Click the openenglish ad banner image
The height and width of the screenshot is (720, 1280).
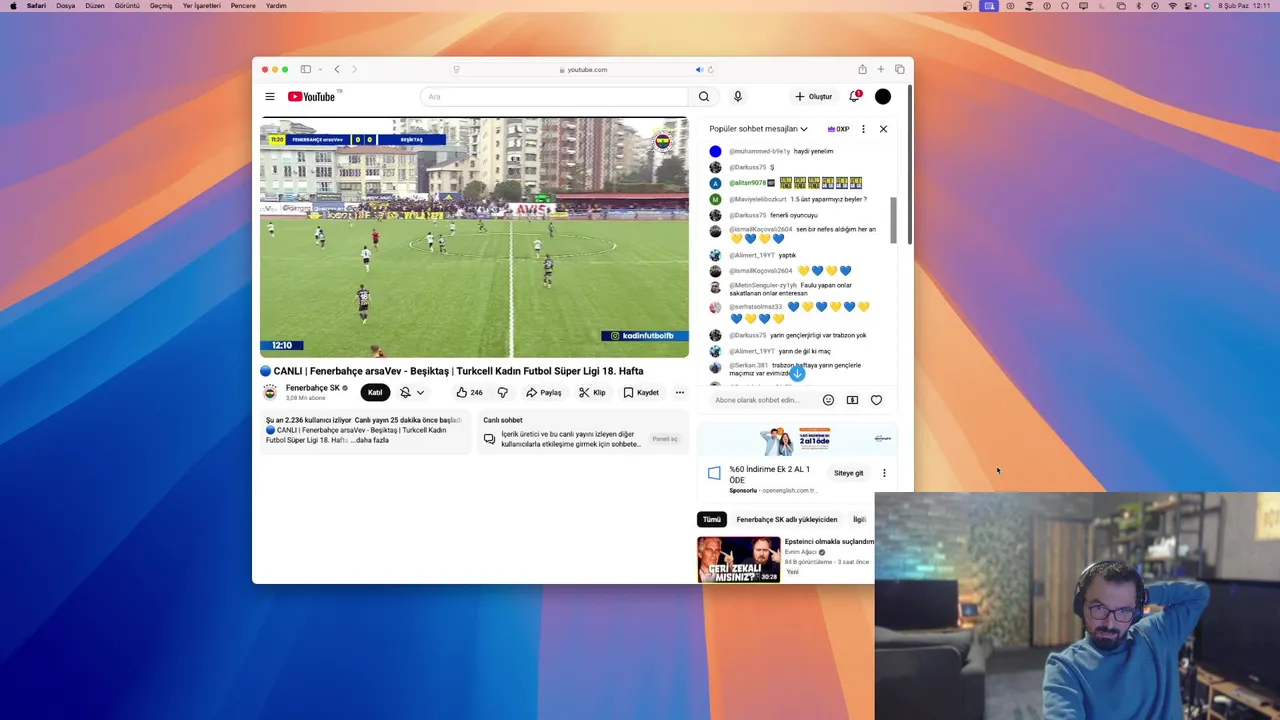pos(797,440)
